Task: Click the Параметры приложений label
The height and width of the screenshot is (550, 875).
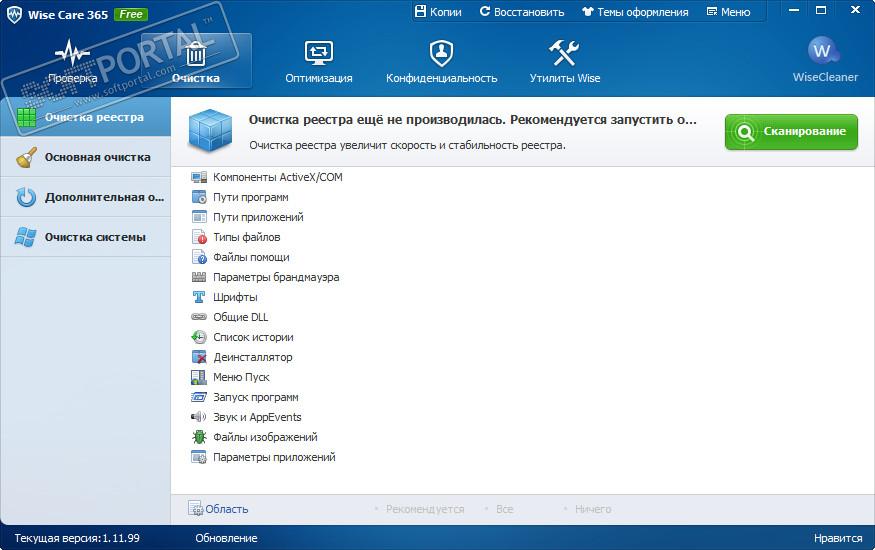Action: [275, 457]
